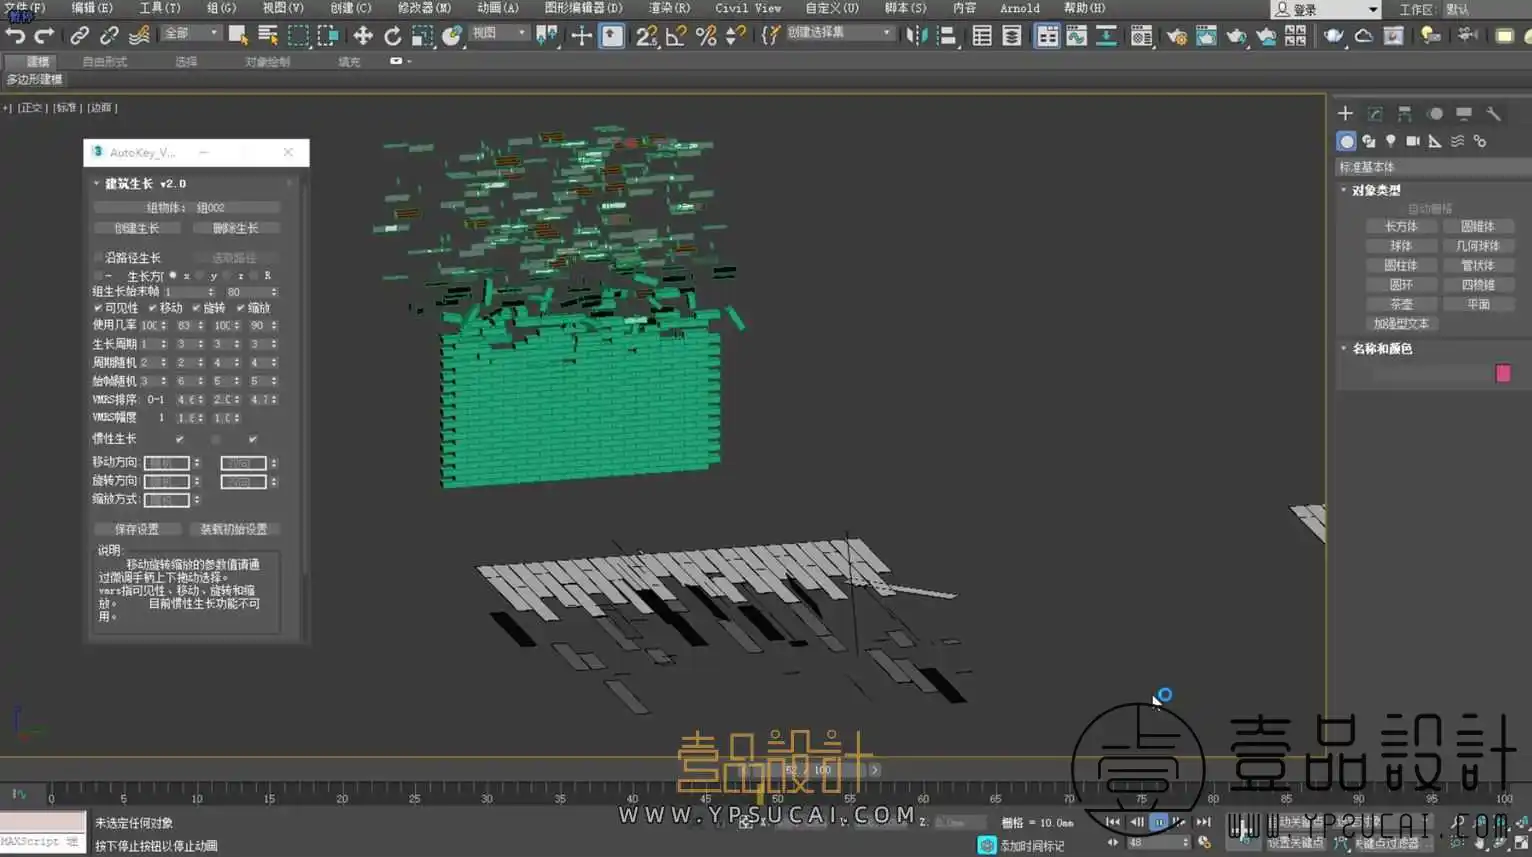This screenshot has width=1532, height=857.
Task: Open the 编辑(E) menu
Action: pyautogui.click(x=92, y=8)
